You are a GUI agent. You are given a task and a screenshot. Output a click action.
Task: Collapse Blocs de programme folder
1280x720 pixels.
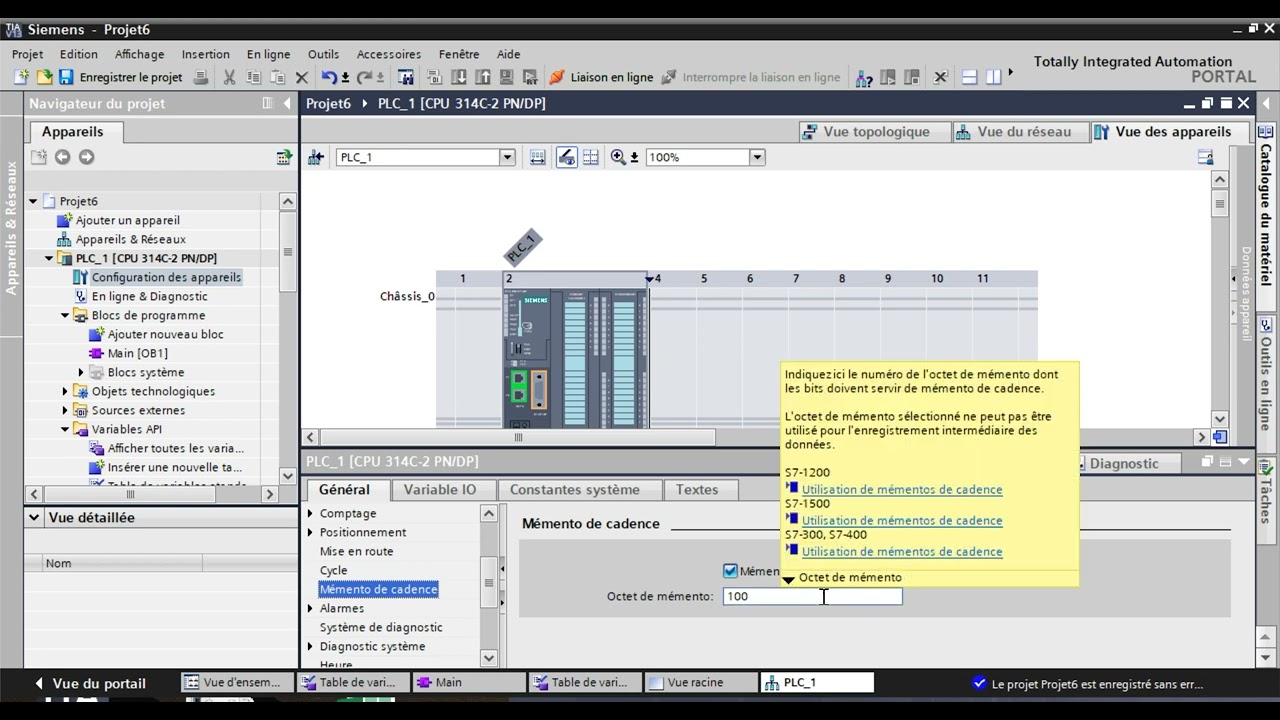coord(65,315)
